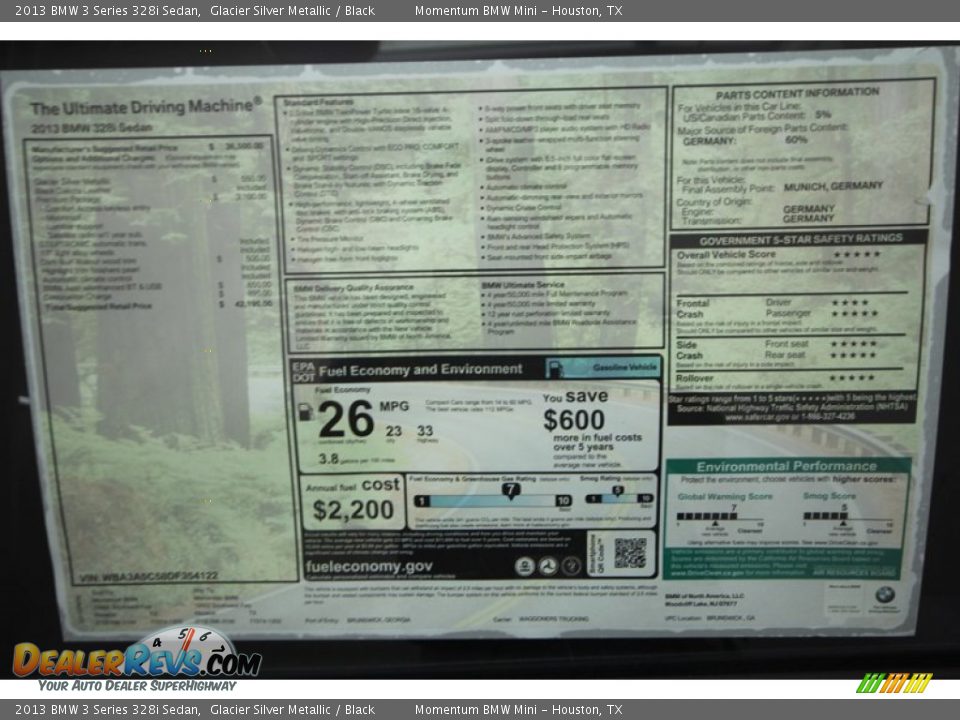The image size is (960, 720).
Task: Select the black gas pump icon beside Fuel Economy
Action: tap(306, 412)
